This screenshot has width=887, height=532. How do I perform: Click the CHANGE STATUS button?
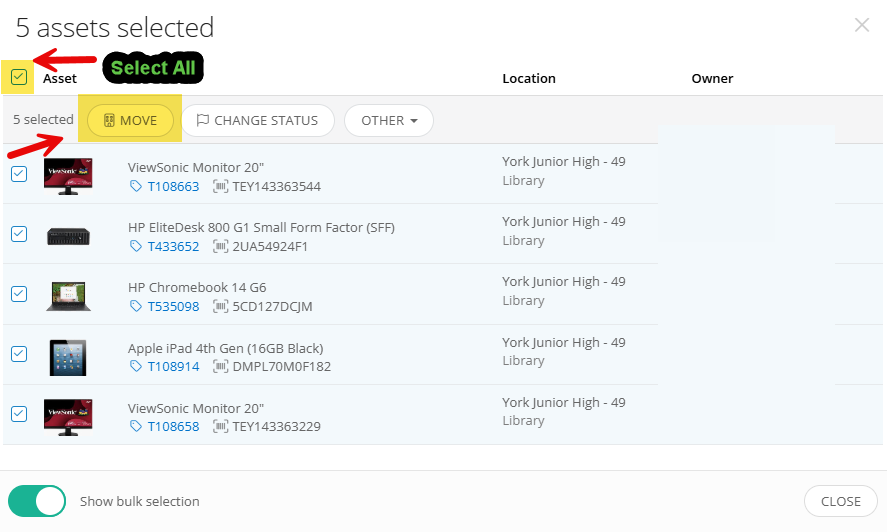(256, 121)
